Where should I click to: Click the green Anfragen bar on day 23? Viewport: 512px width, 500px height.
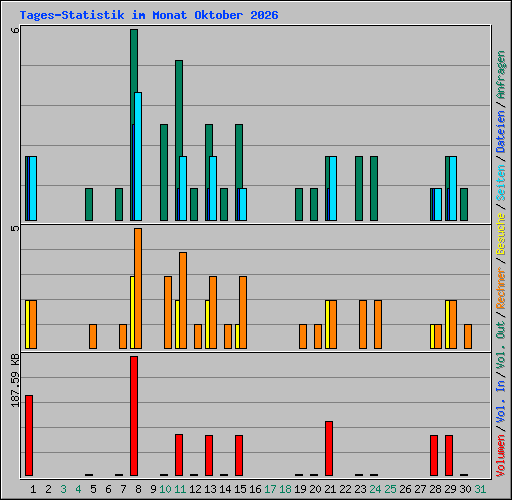pos(359,188)
